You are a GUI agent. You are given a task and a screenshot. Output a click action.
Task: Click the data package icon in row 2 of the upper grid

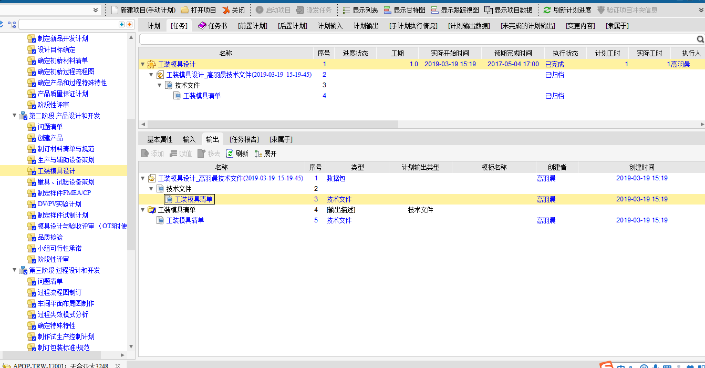(160, 75)
